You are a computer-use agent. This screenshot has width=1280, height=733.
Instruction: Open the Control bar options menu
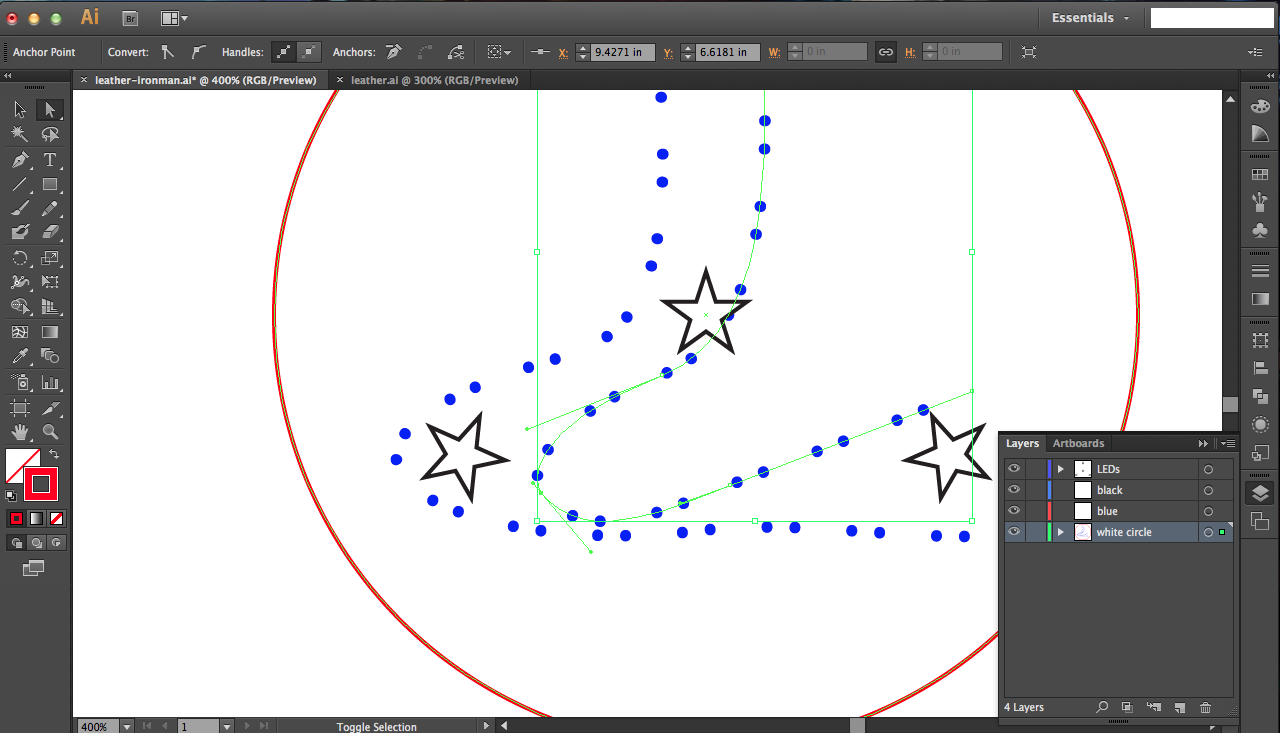pyautogui.click(x=1256, y=52)
